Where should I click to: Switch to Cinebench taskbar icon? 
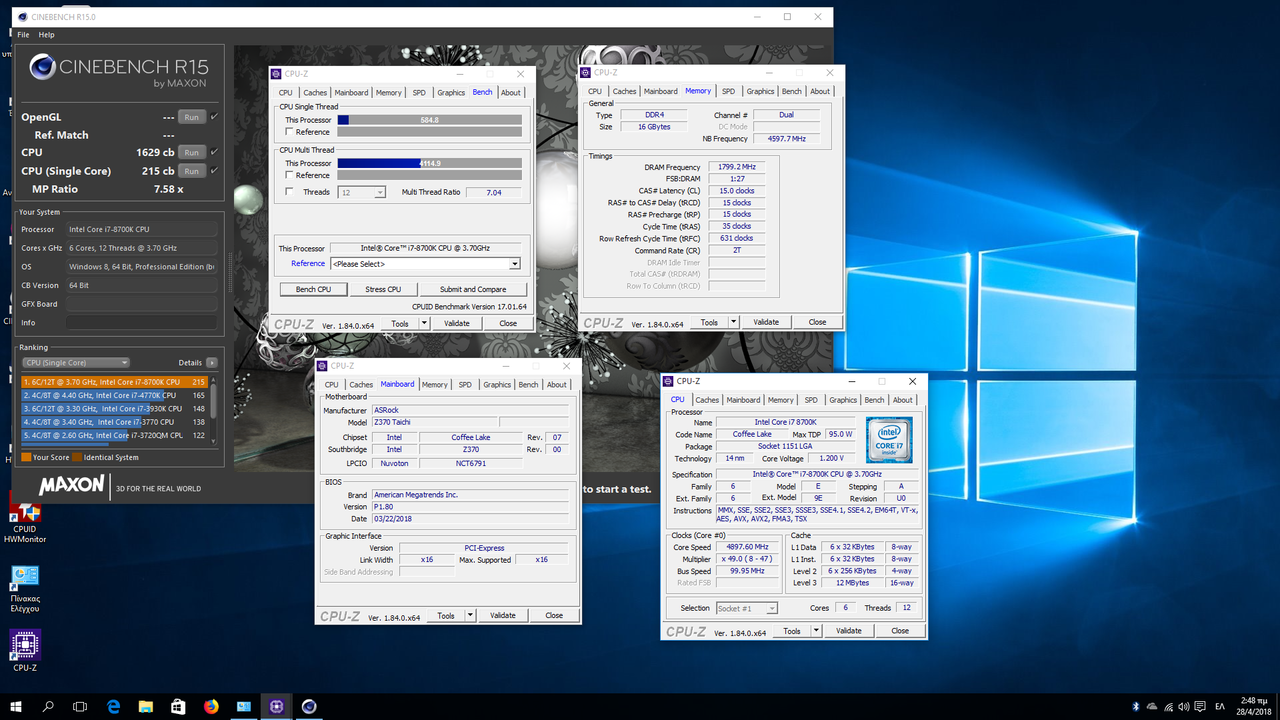click(x=309, y=706)
